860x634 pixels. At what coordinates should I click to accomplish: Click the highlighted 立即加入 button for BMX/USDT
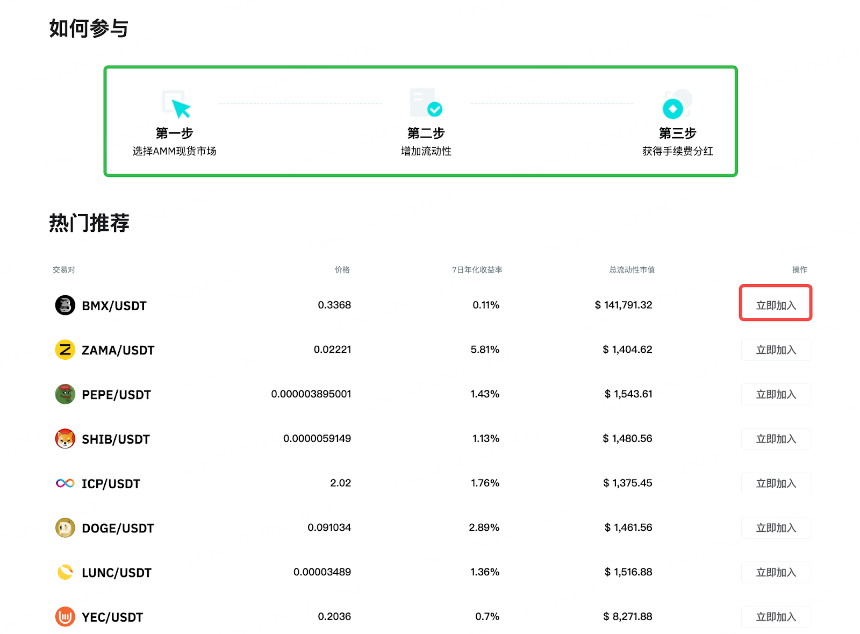point(775,303)
